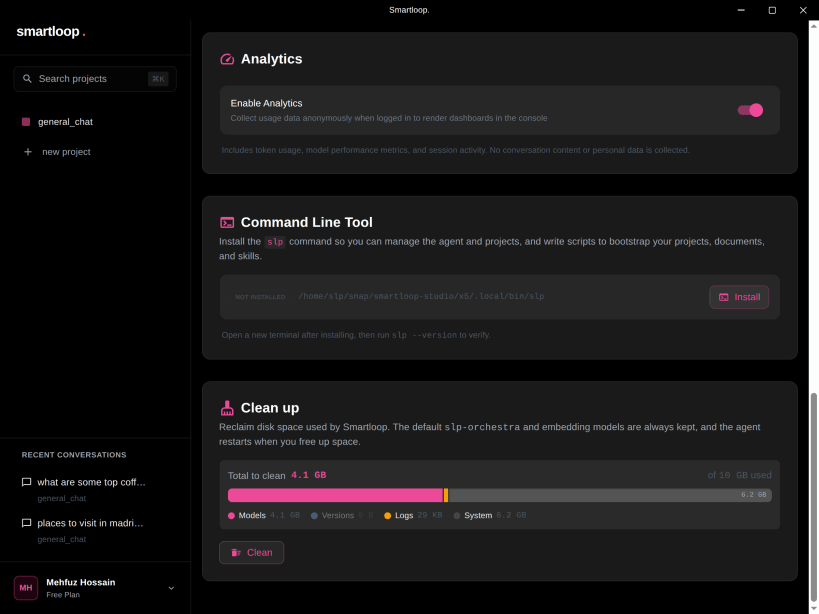Click the System legend dot
The height and width of the screenshot is (614, 819).
click(x=457, y=516)
